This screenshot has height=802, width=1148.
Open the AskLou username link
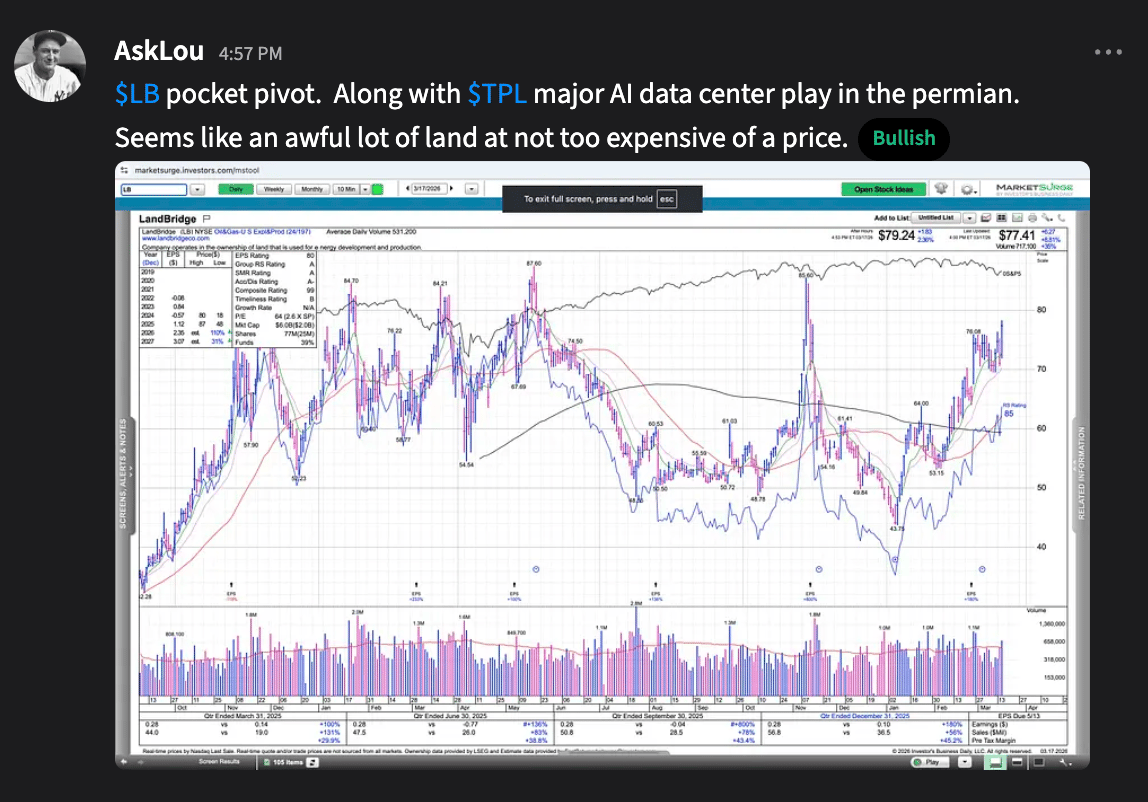point(159,51)
